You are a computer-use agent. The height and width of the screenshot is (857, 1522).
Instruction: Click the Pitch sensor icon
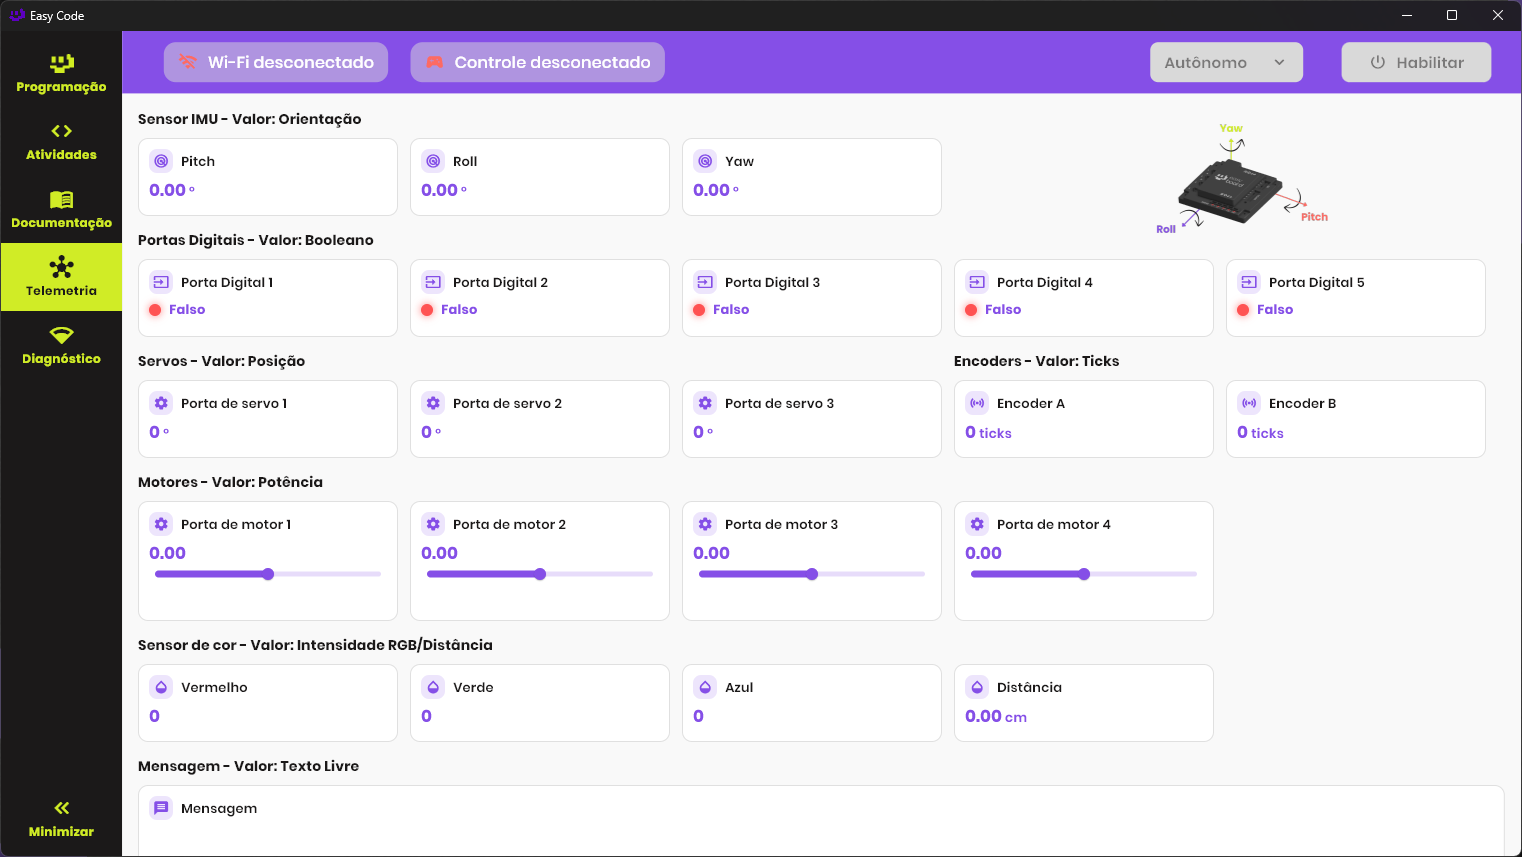[x=161, y=161]
